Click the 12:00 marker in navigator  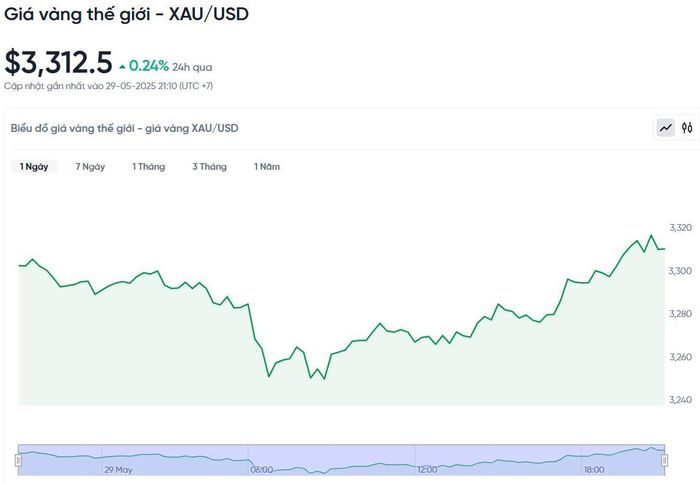[427, 470]
